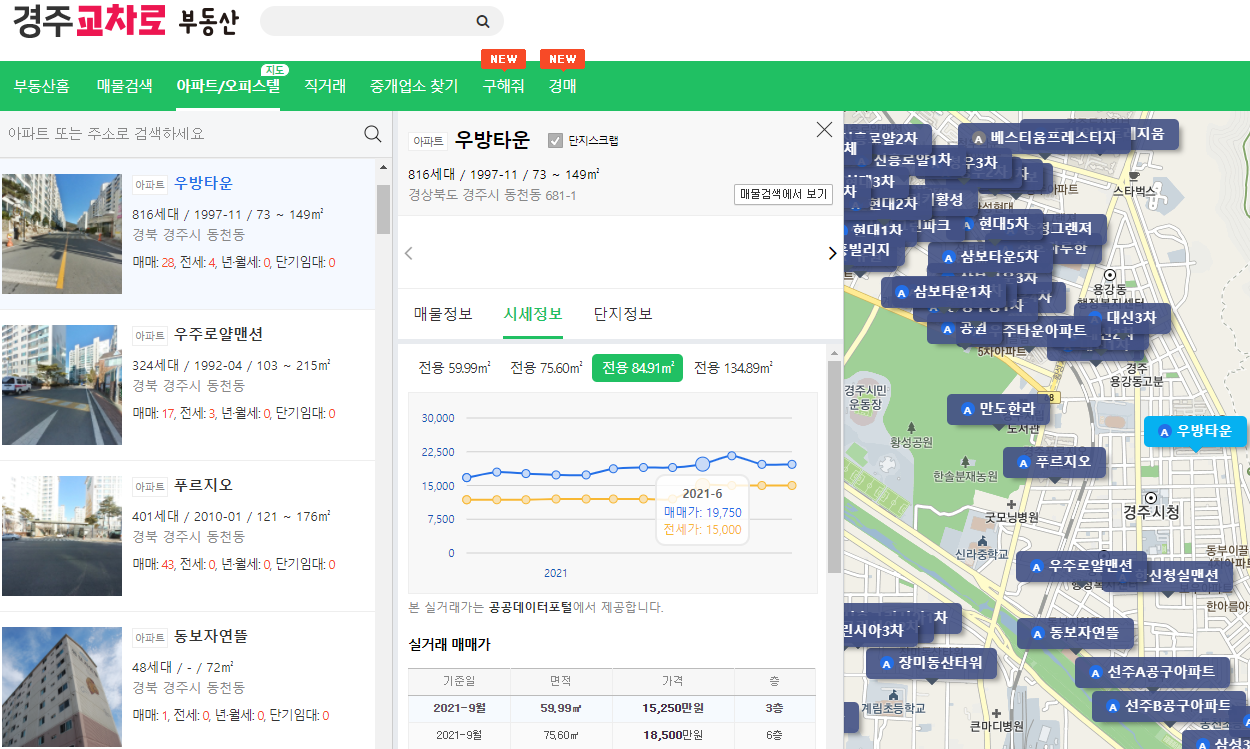Click the 만도한라 map marker
Image resolution: width=1250 pixels, height=749 pixels.
(x=999, y=409)
